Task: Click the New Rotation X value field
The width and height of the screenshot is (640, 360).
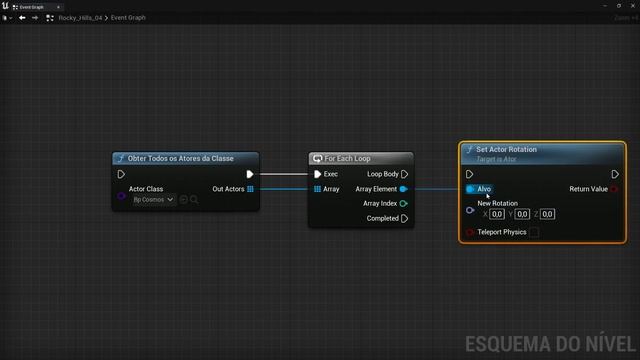Action: point(497,214)
